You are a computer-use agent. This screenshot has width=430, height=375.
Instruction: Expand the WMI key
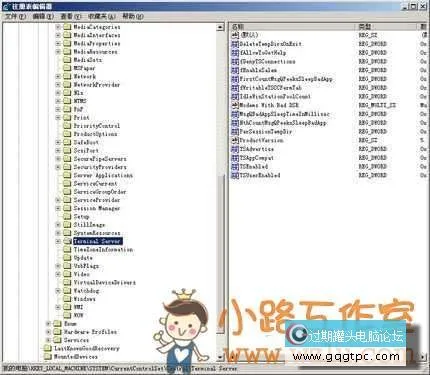click(x=58, y=307)
